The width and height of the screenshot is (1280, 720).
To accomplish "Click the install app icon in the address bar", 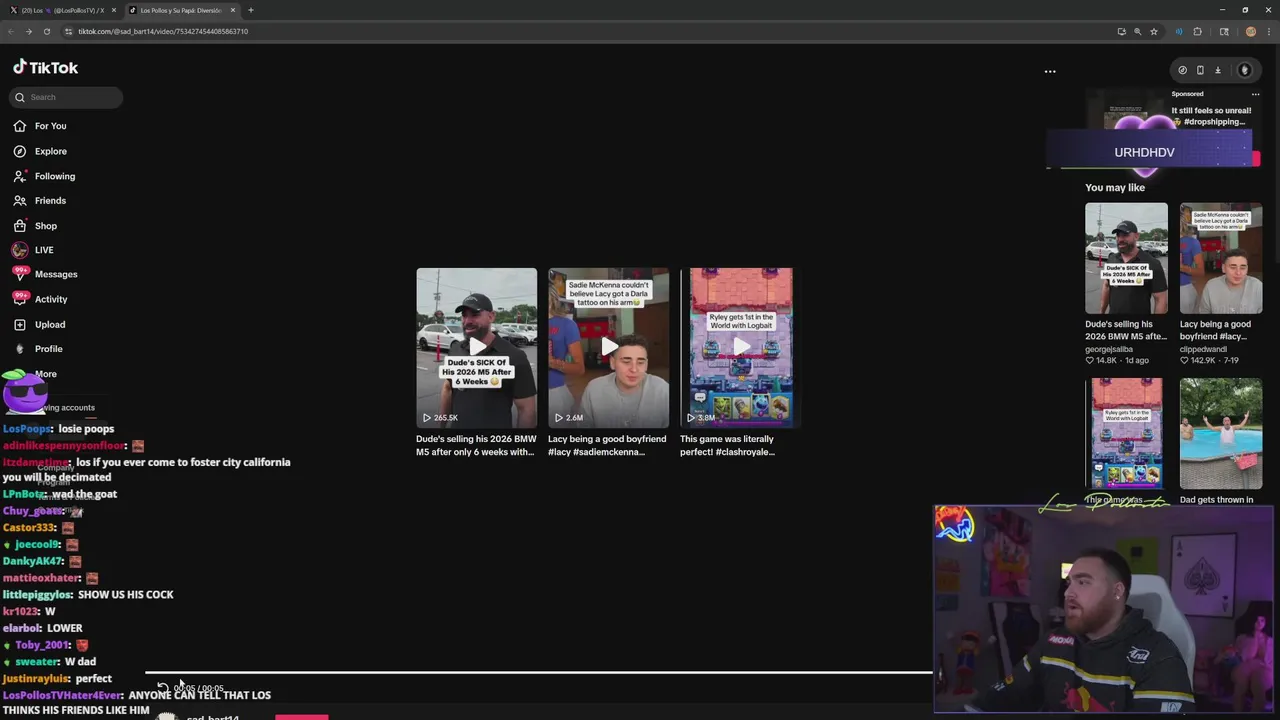I will click(1121, 31).
